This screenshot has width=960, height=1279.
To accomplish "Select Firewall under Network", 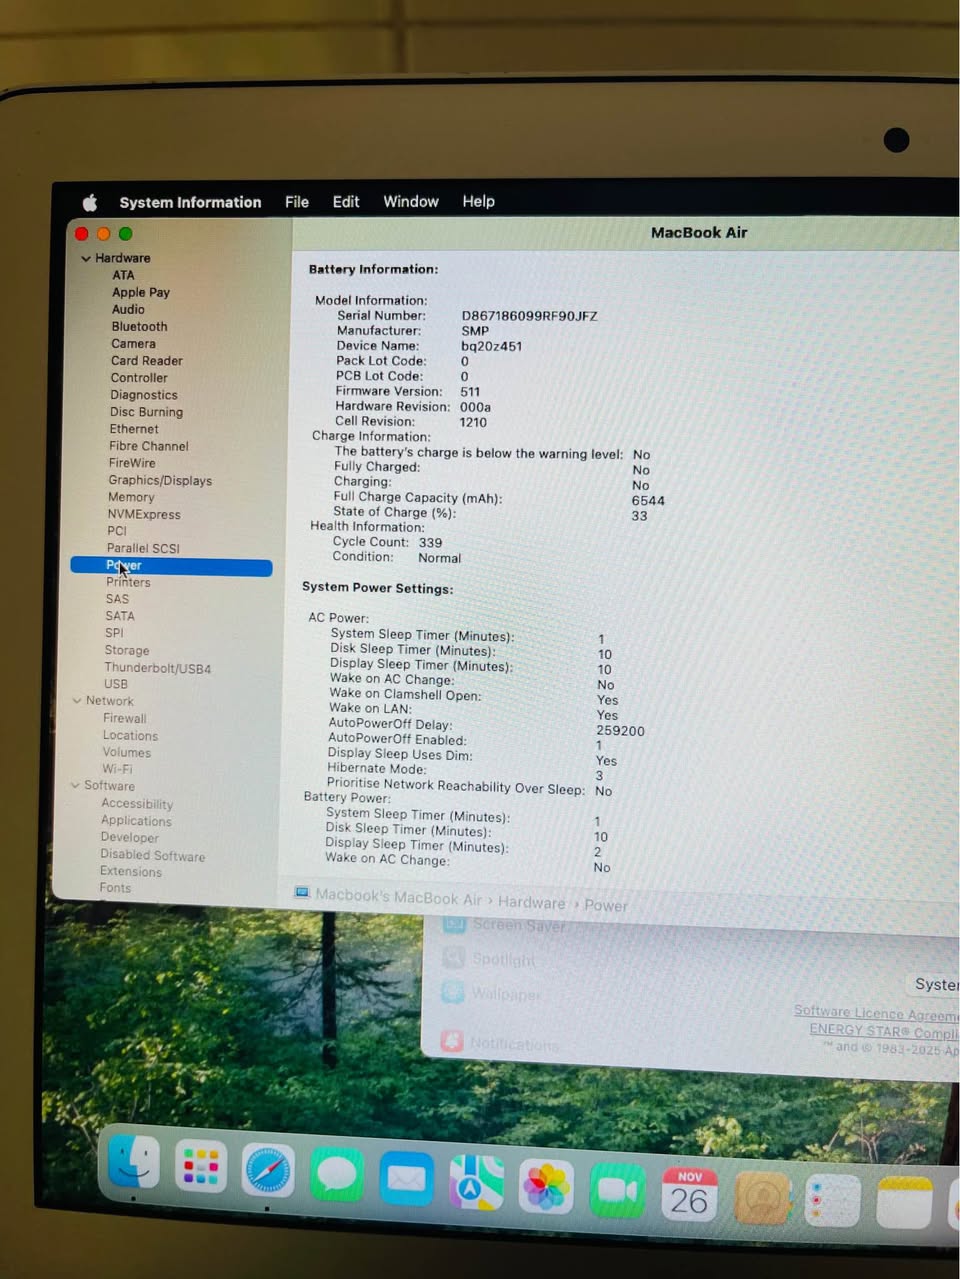I will click(x=124, y=718).
